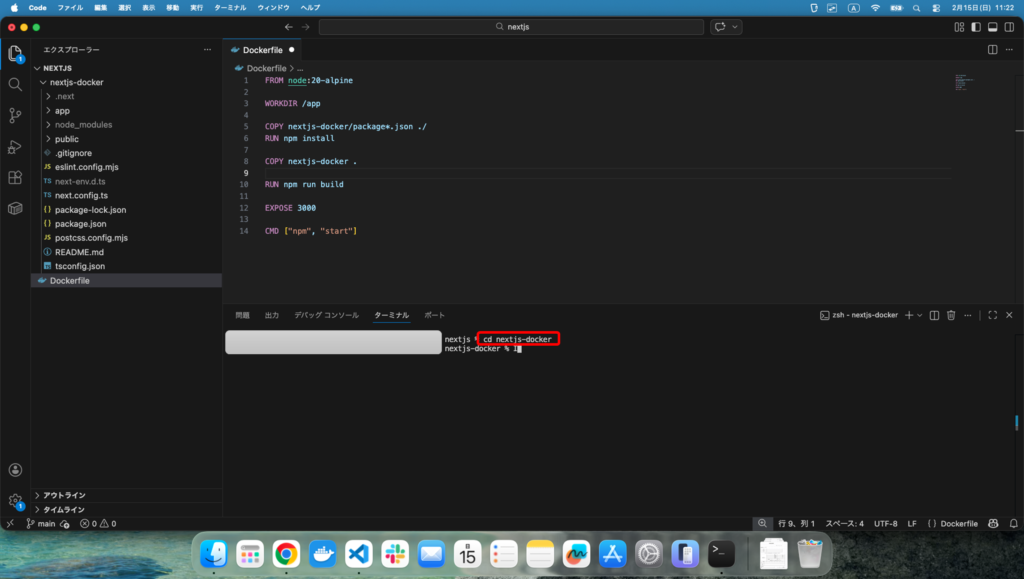The height and width of the screenshot is (579, 1024).
Task: Open the new terminal profile dropdown arrow
Action: click(920, 315)
